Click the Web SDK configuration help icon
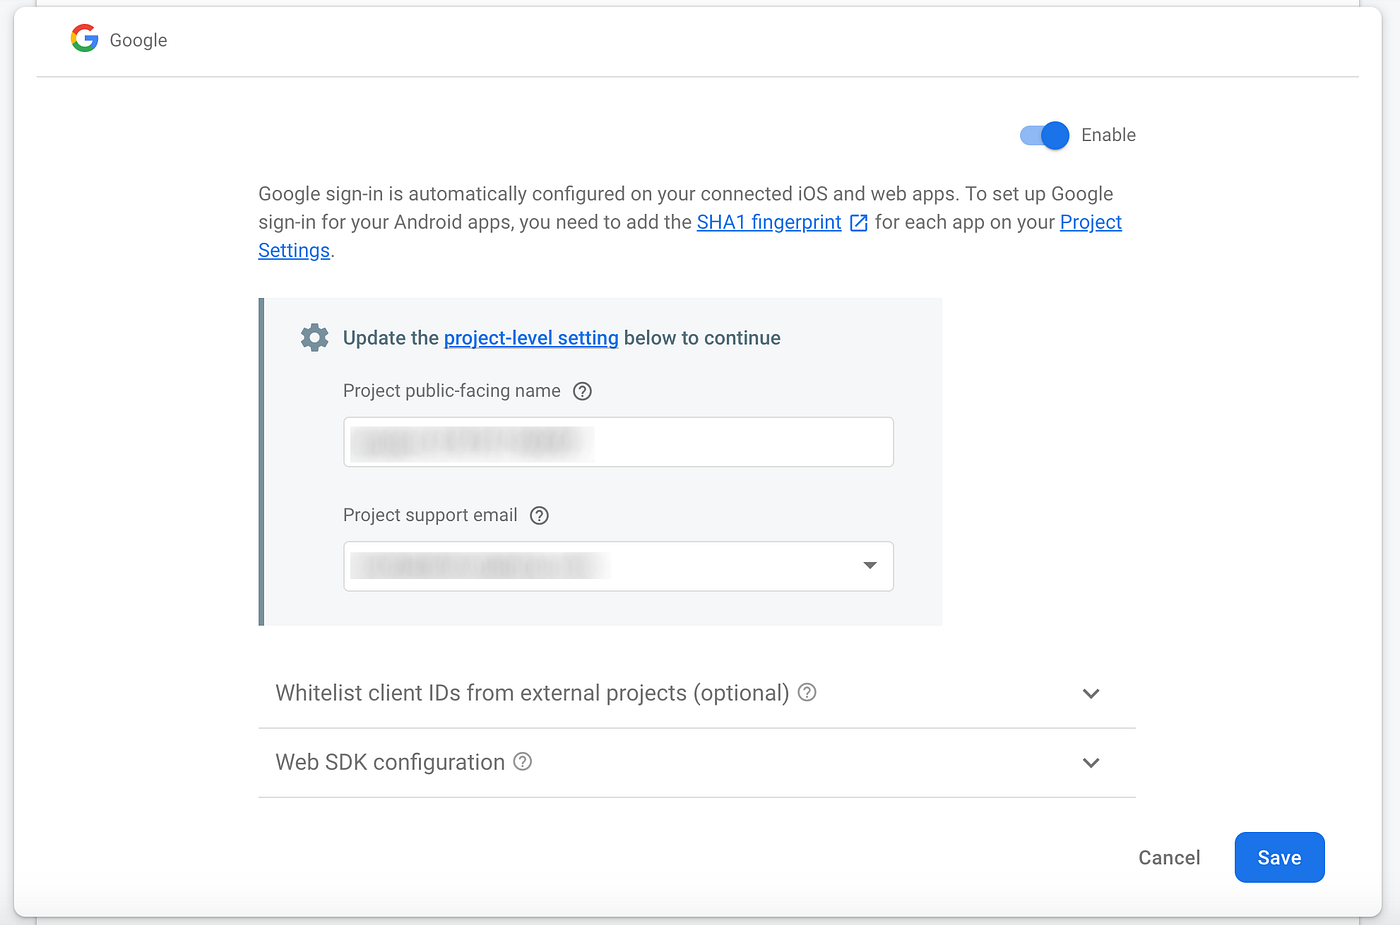1400x925 pixels. click(x=522, y=762)
